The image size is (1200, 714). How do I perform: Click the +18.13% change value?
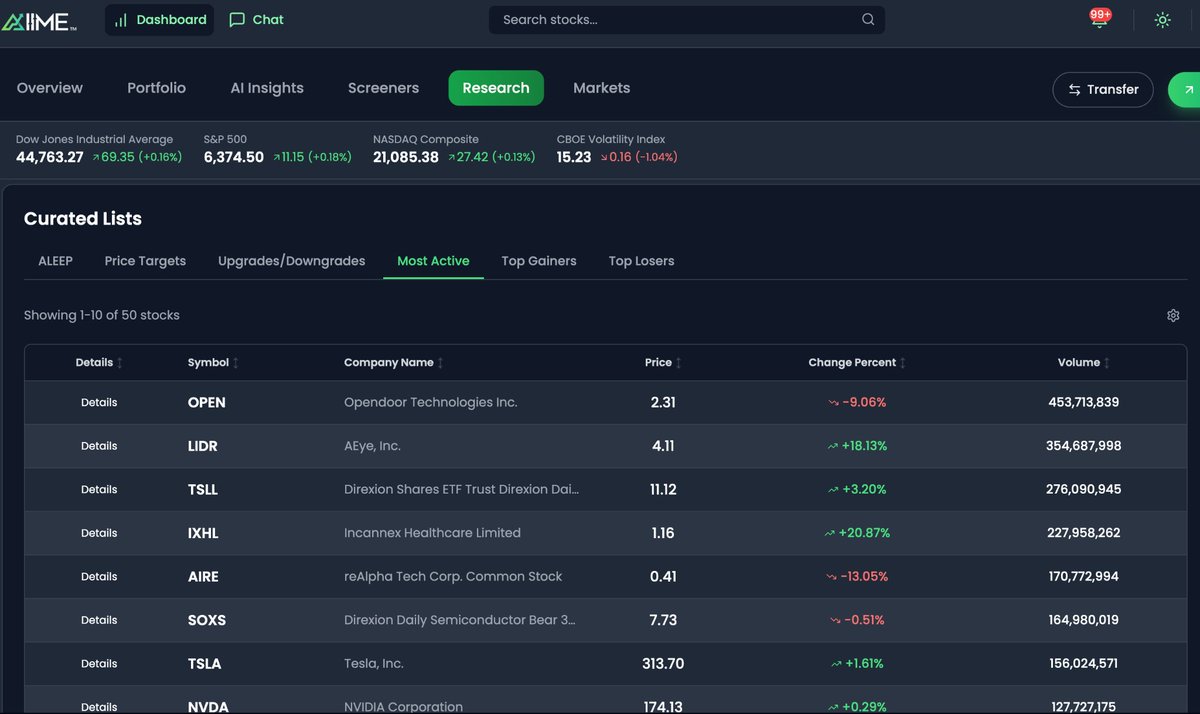(x=864, y=446)
